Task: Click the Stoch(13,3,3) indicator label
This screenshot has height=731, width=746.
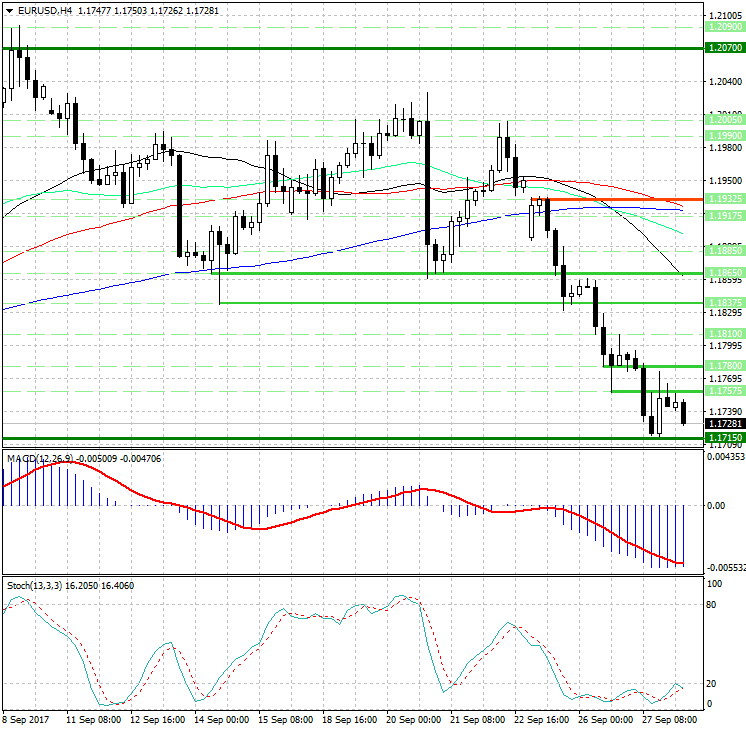Action: 35,585
